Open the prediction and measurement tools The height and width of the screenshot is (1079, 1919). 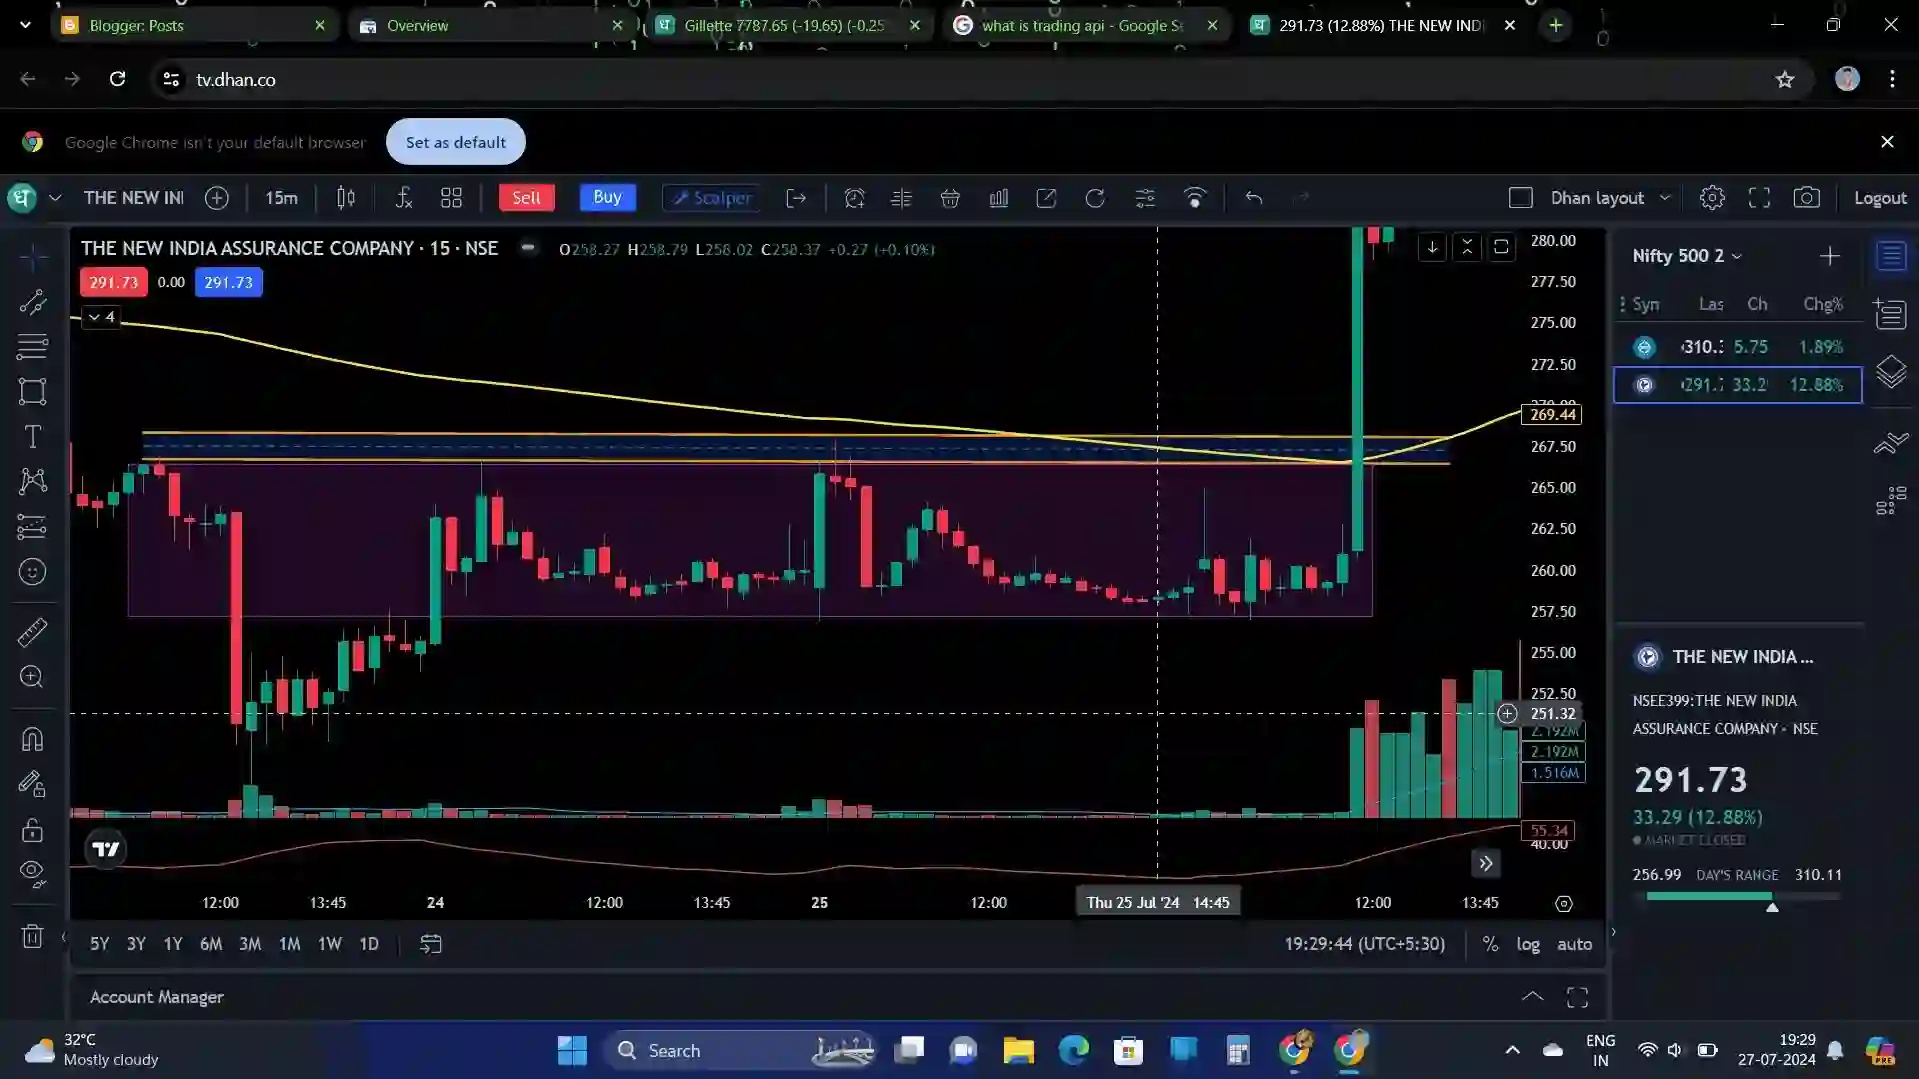32,526
